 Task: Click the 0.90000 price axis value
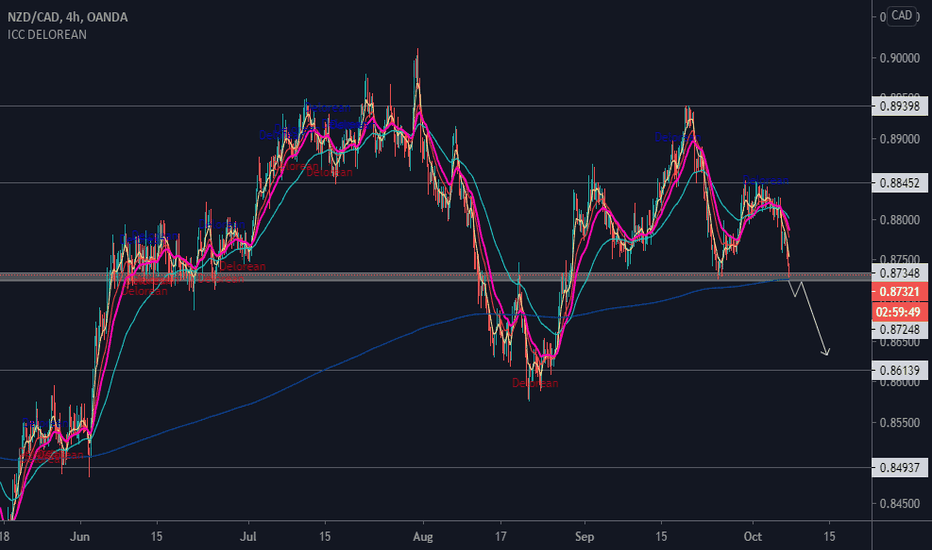tap(899, 58)
